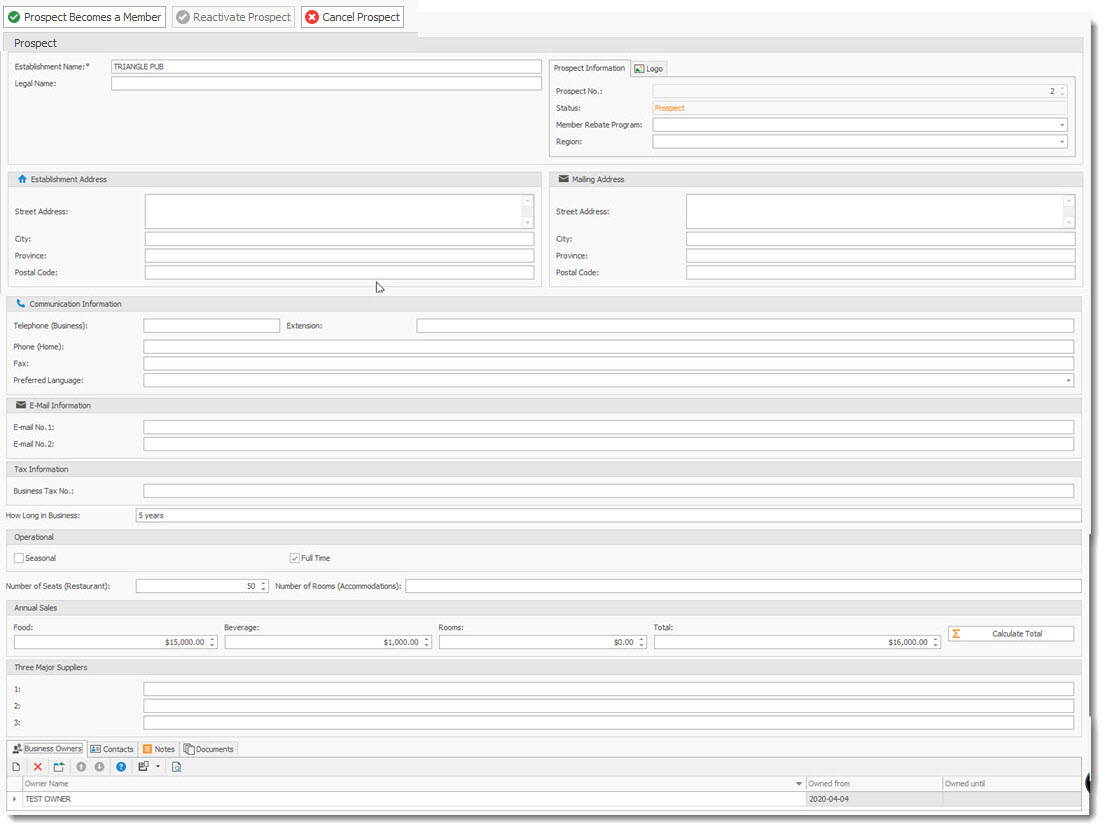The image size is (1106, 830).
Task: Click the new record icon in owners toolbar
Action: pos(16,765)
